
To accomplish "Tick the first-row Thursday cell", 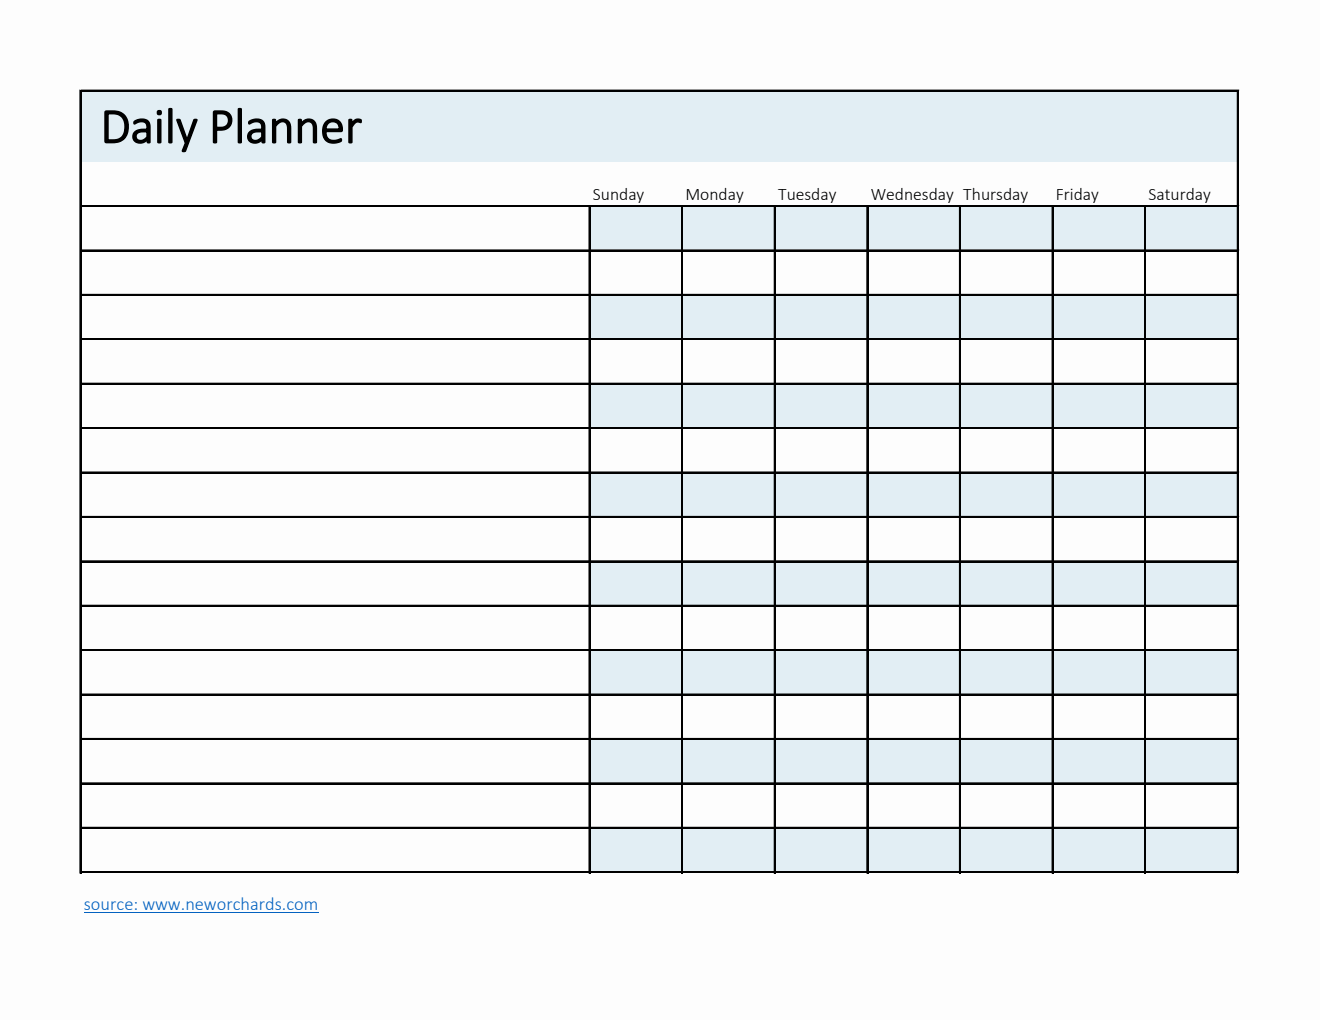I will pos(1006,228).
